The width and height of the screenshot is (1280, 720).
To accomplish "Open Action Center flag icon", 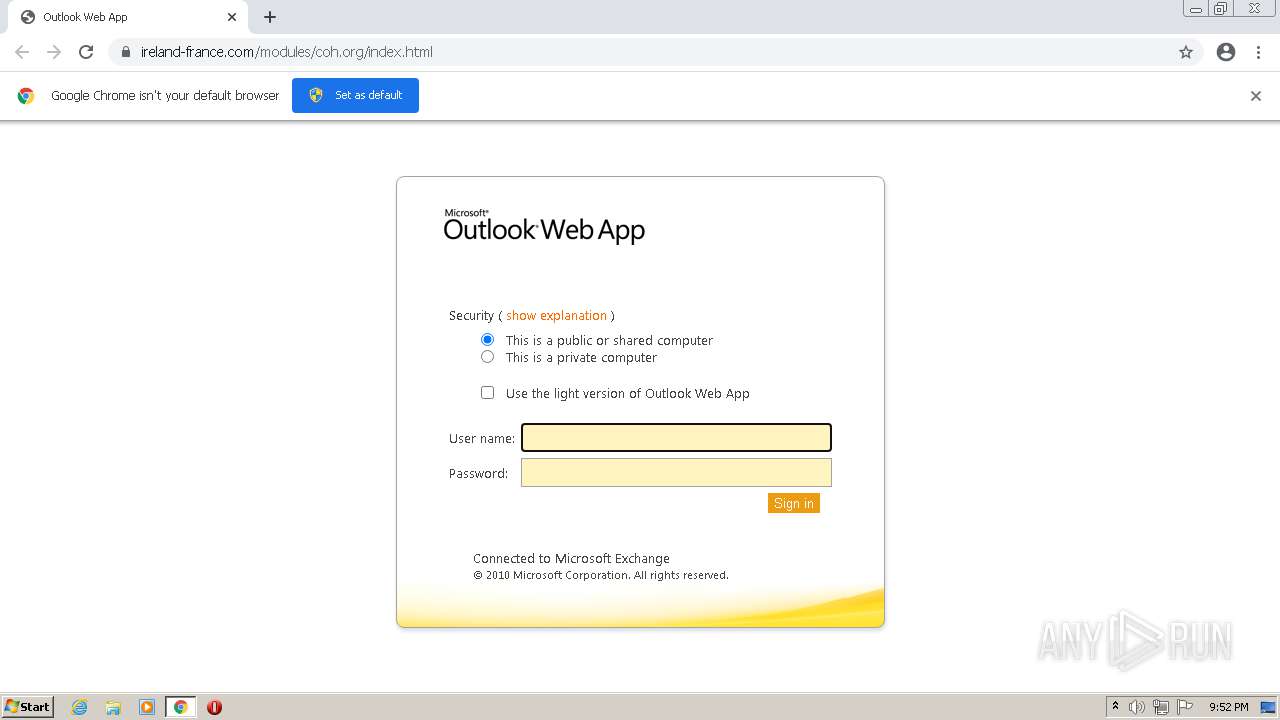I will pos(1185,707).
